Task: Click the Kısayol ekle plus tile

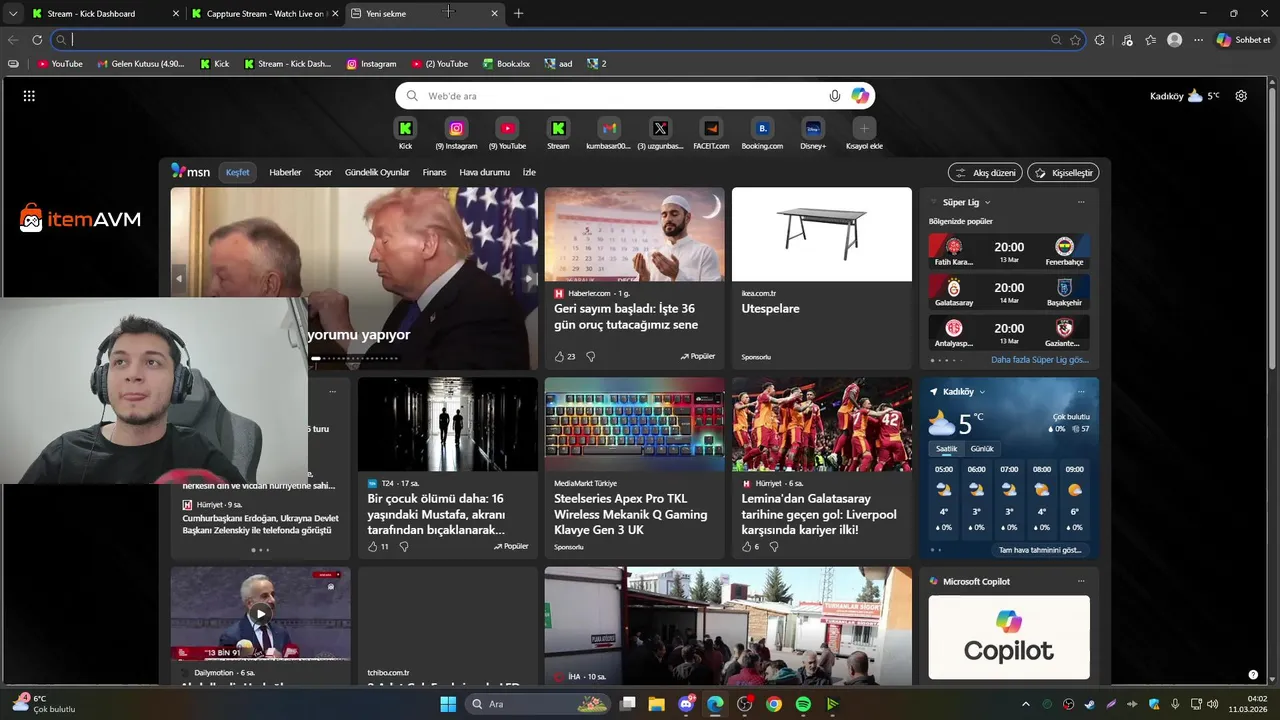Action: tap(864, 128)
